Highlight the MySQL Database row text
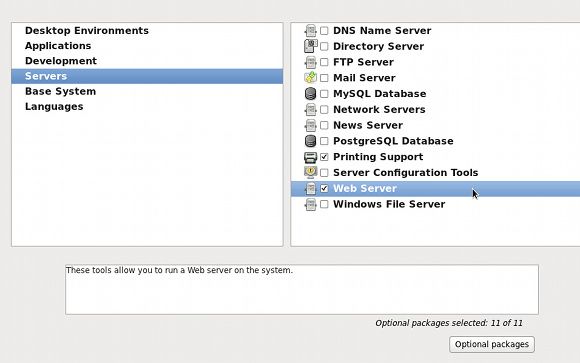This screenshot has width=580, height=363. click(380, 94)
